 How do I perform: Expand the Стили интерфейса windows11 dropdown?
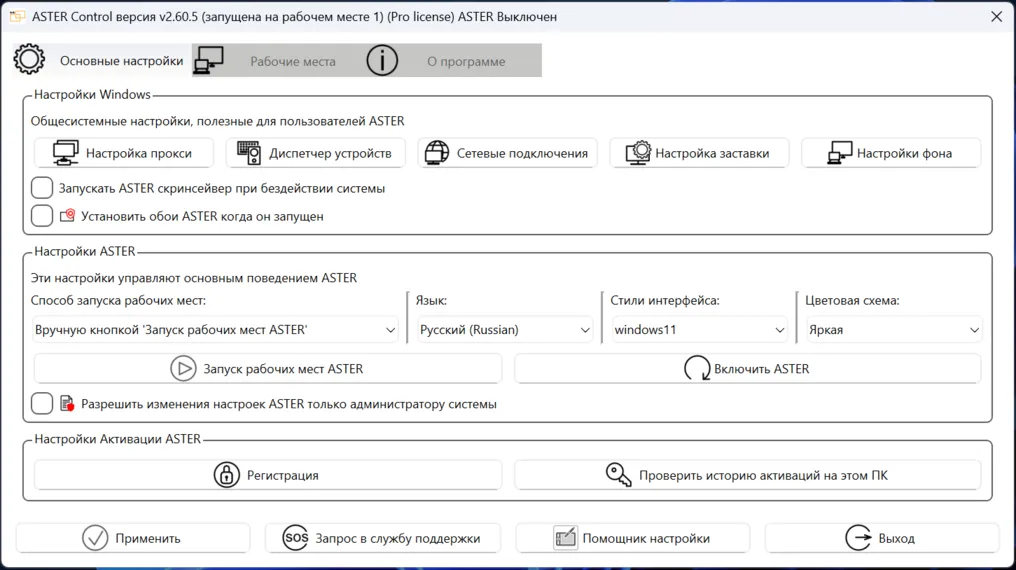[699, 330]
